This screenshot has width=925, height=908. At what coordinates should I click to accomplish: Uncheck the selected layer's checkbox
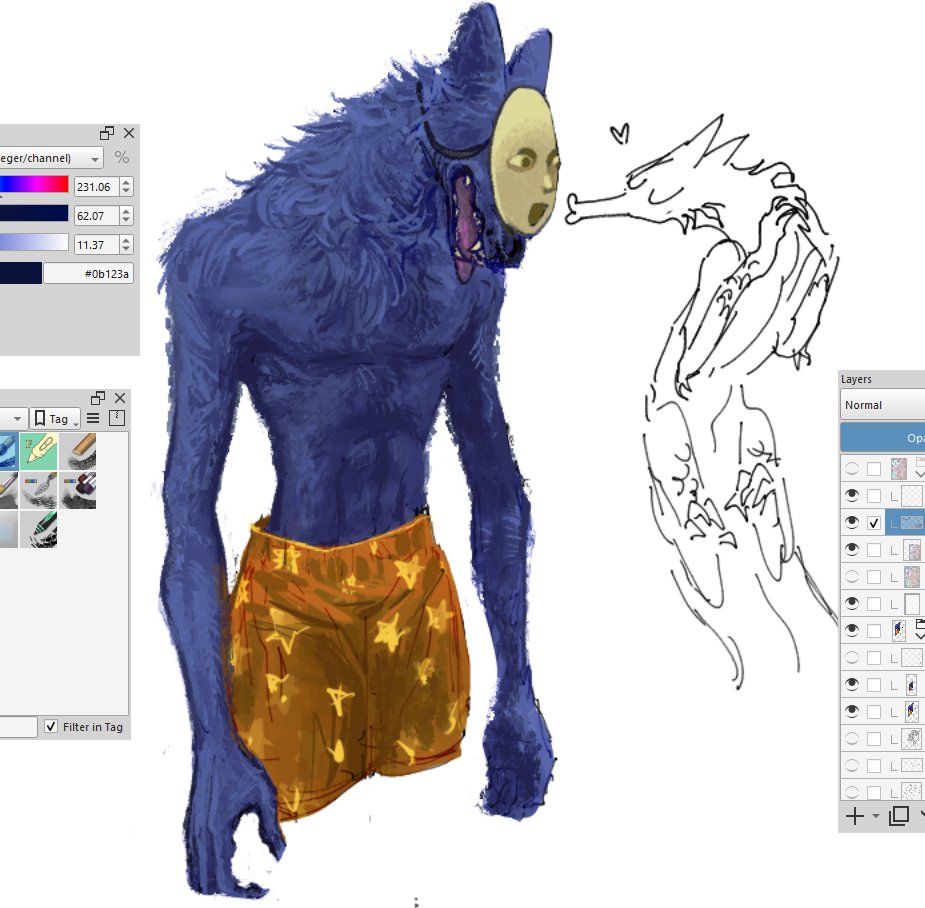pos(875,522)
